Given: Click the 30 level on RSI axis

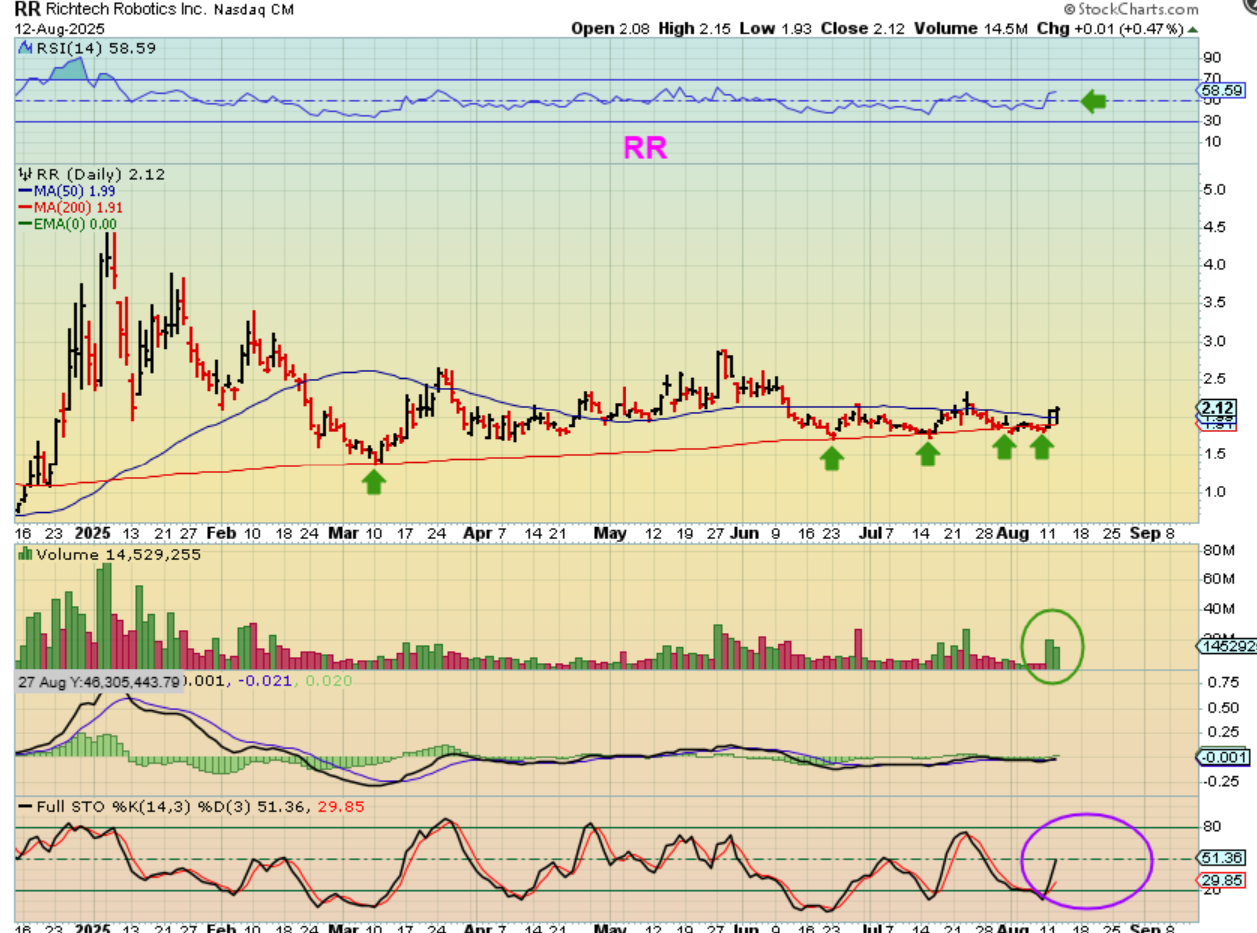Looking at the screenshot, I should tap(1212, 121).
